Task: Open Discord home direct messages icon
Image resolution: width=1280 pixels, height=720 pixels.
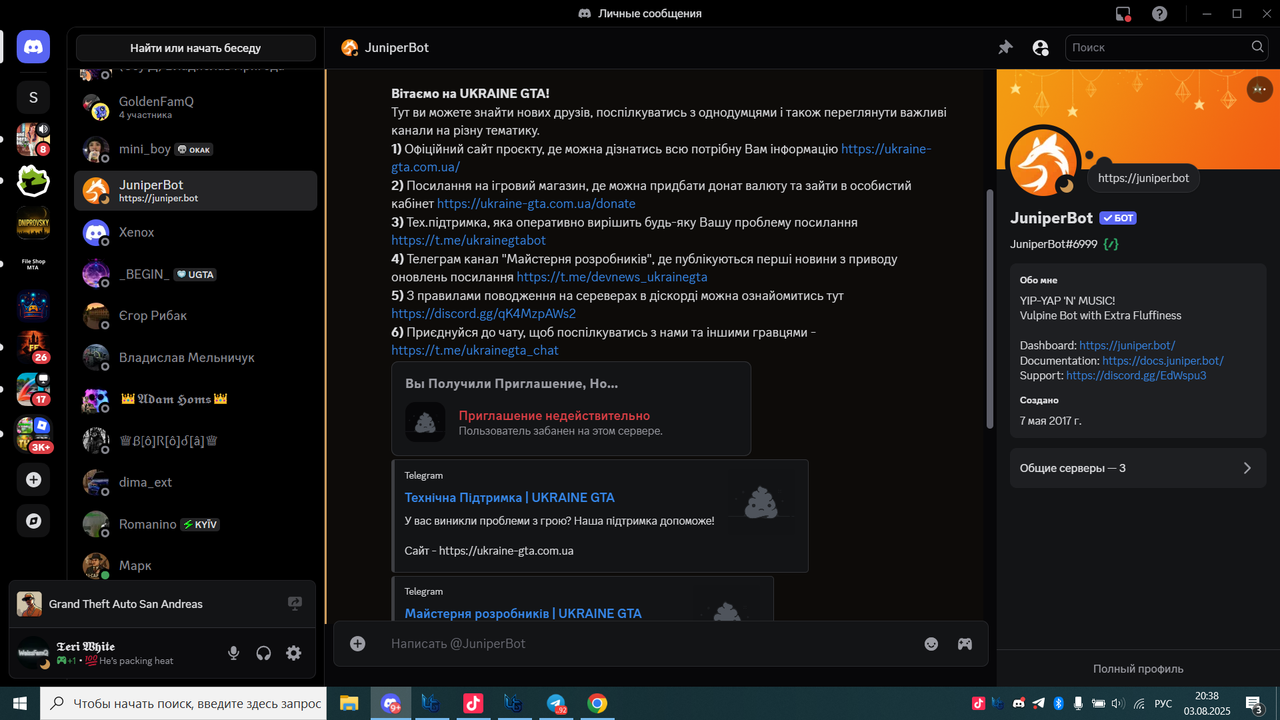Action: (33, 47)
